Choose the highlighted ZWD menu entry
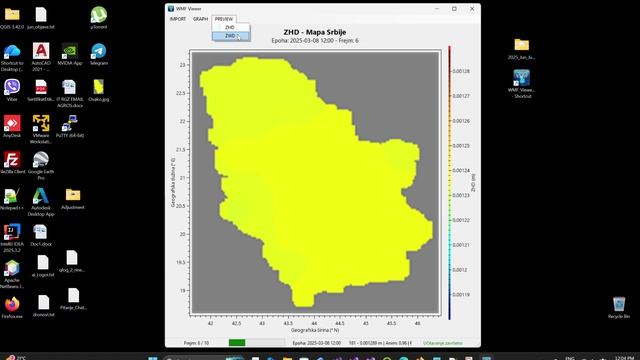640x360 pixels. (231, 36)
